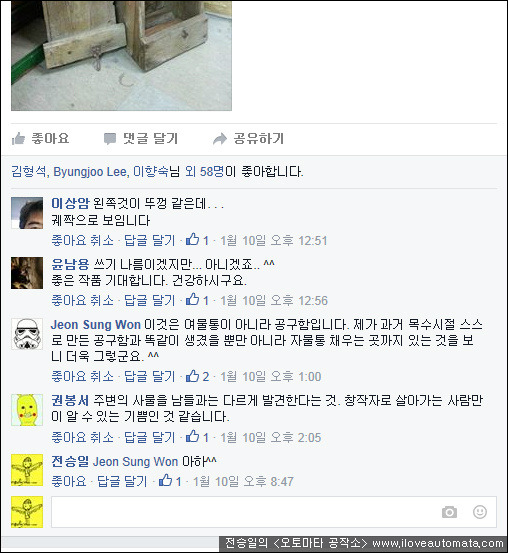Viewport: 508px width, 553px height.
Task: Click the 공유하기 share arrow icon
Action: tap(220, 139)
